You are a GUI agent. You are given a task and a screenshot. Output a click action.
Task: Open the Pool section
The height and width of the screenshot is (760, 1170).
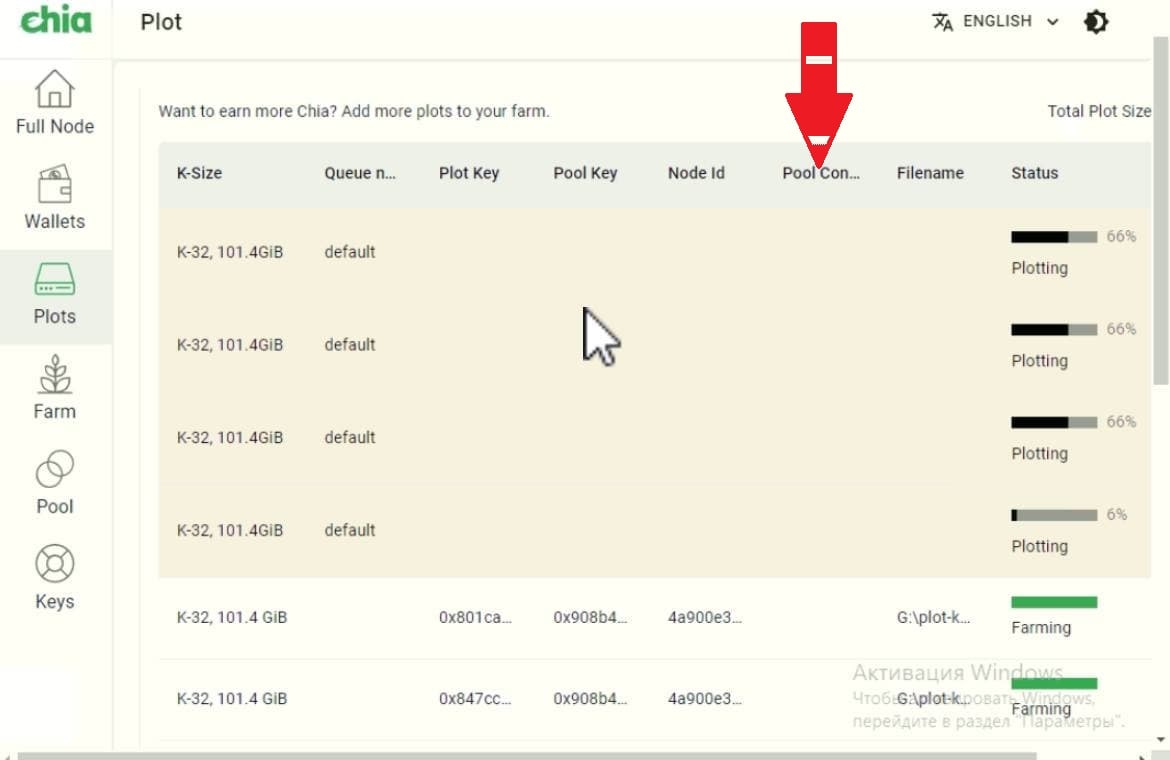point(54,483)
